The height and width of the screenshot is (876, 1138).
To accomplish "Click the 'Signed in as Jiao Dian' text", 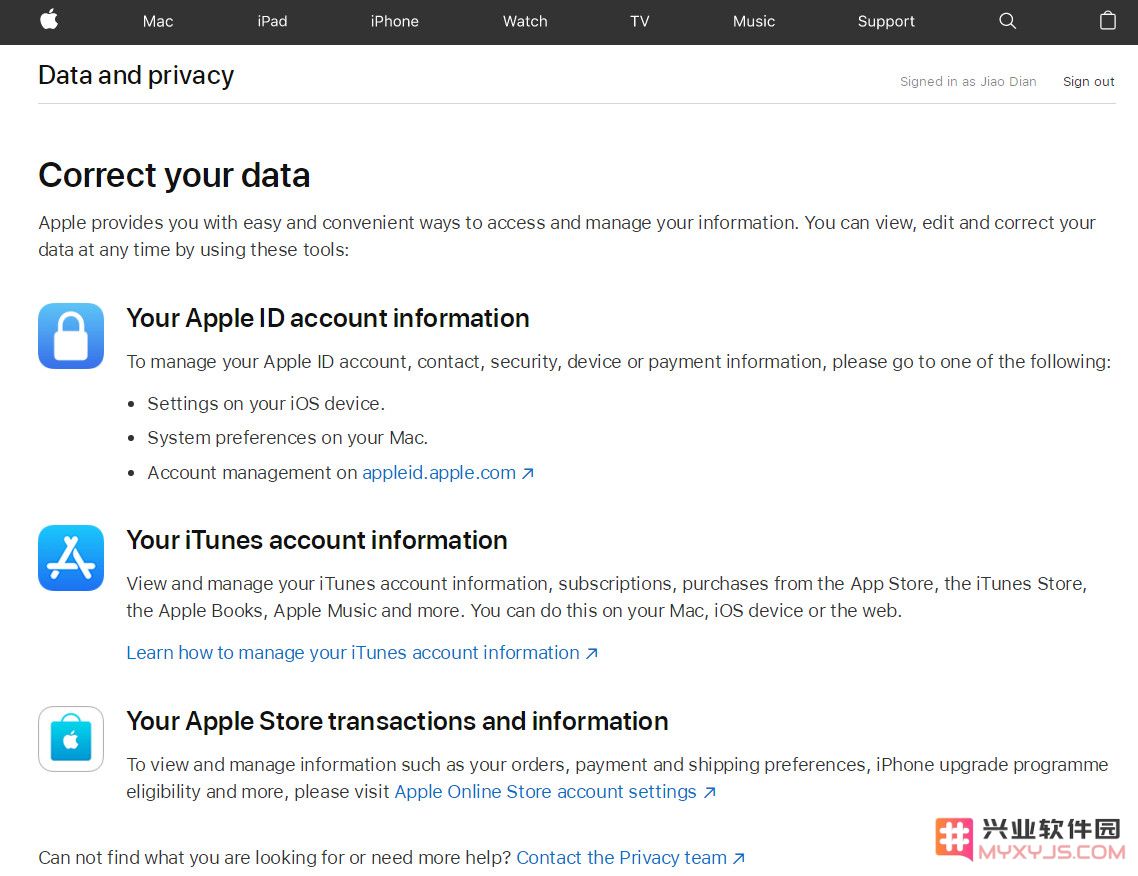I will point(967,81).
